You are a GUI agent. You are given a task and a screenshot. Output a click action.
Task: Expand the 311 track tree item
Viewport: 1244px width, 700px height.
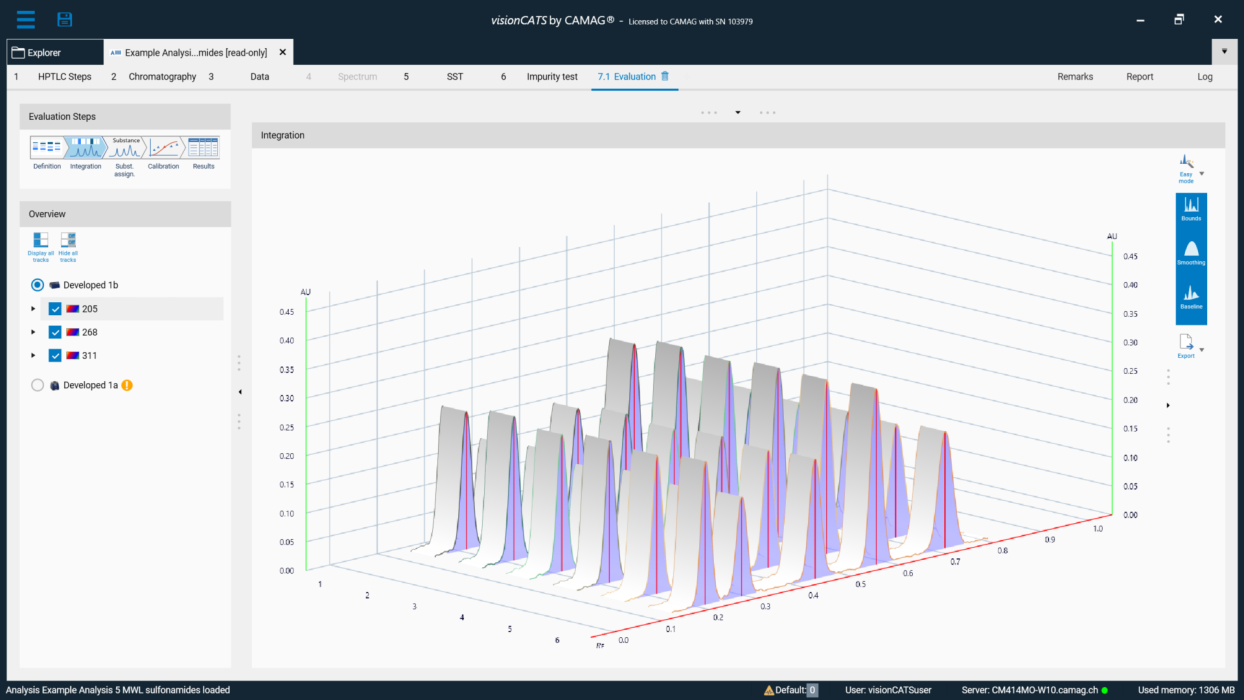(x=32, y=355)
